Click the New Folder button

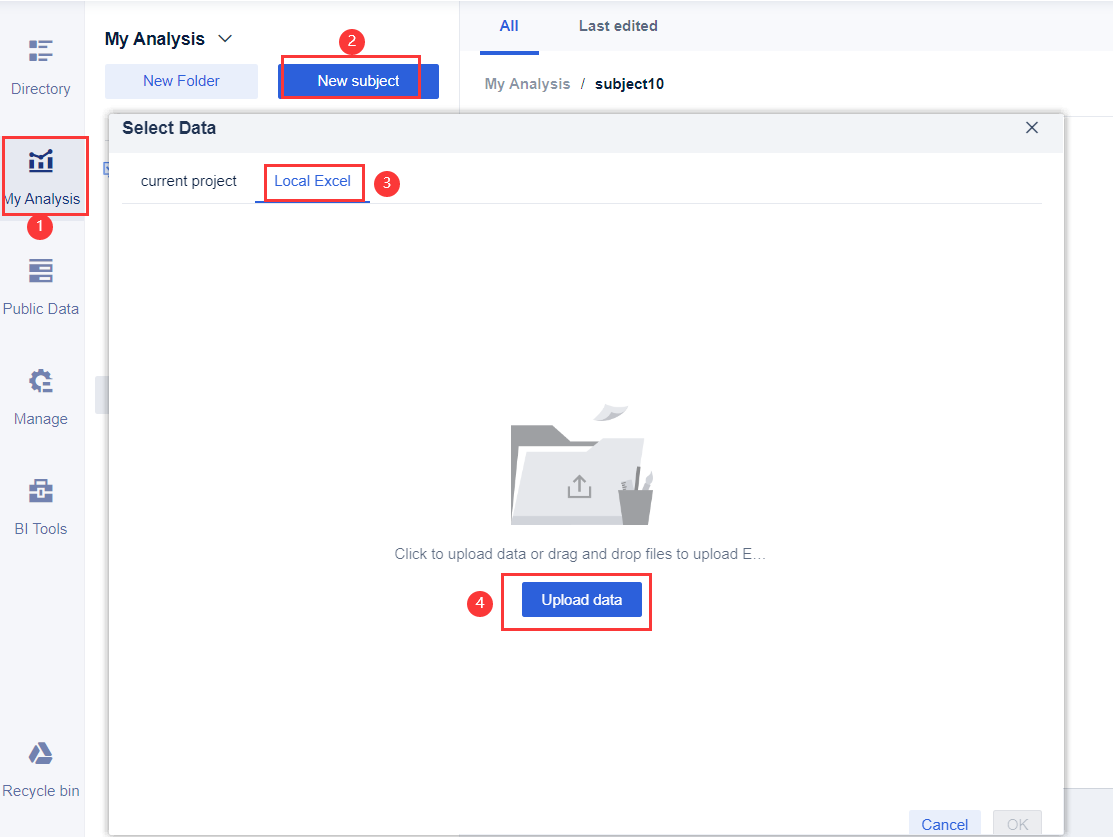click(x=181, y=80)
